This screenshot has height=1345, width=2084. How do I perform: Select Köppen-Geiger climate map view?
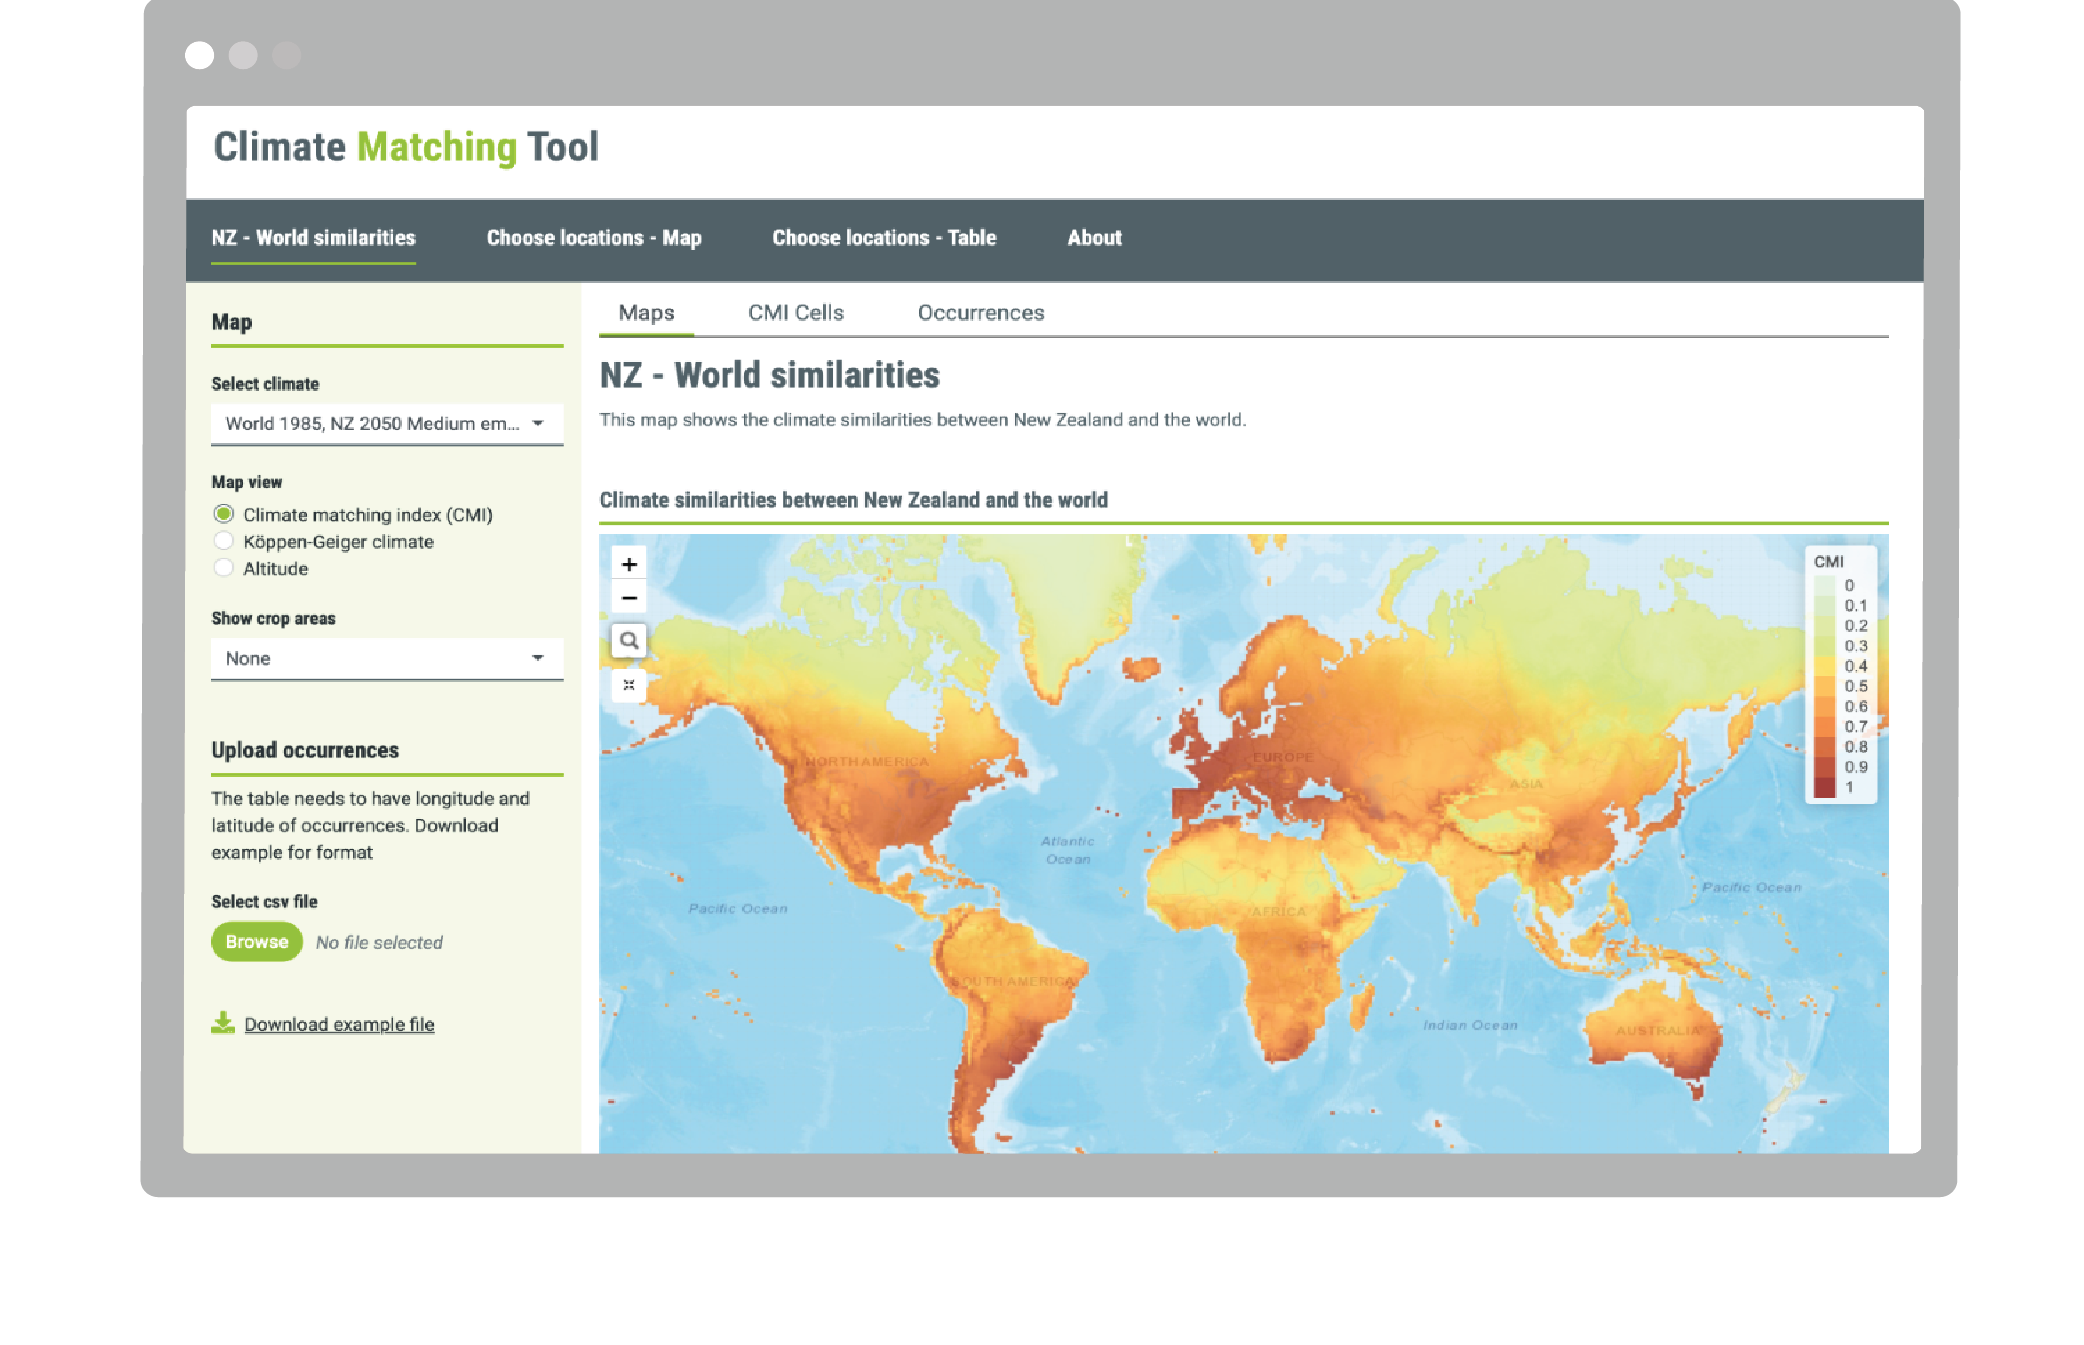tap(224, 541)
